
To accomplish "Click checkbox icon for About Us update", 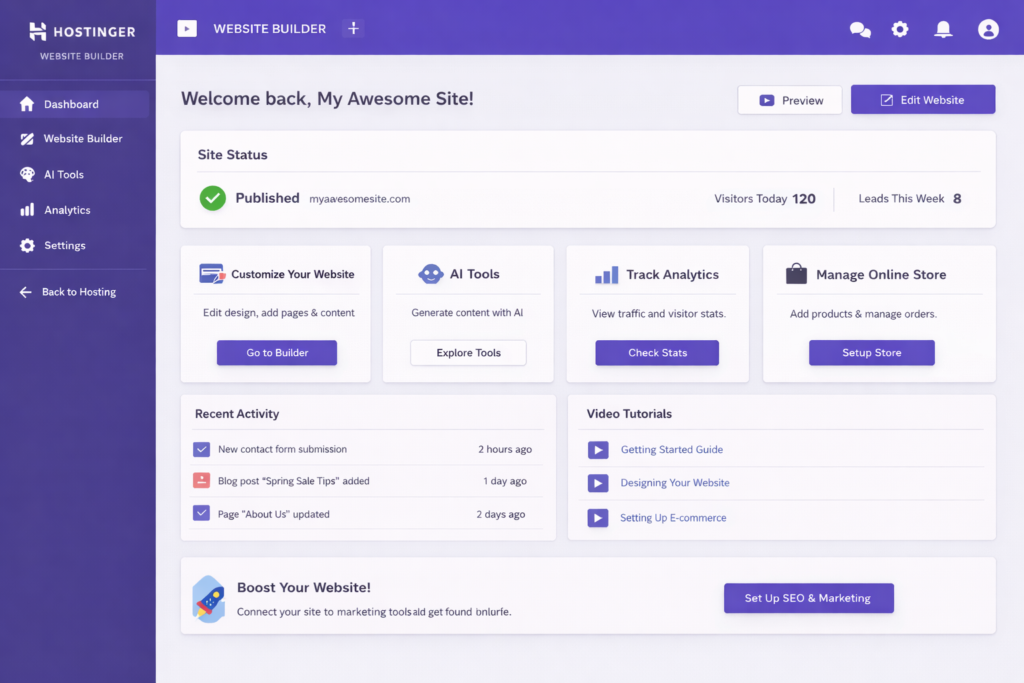I will [201, 514].
